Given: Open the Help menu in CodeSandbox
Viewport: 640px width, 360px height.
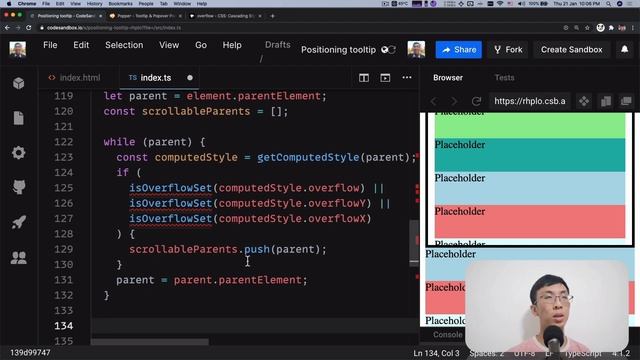Looking at the screenshot, I should click(x=232, y=45).
